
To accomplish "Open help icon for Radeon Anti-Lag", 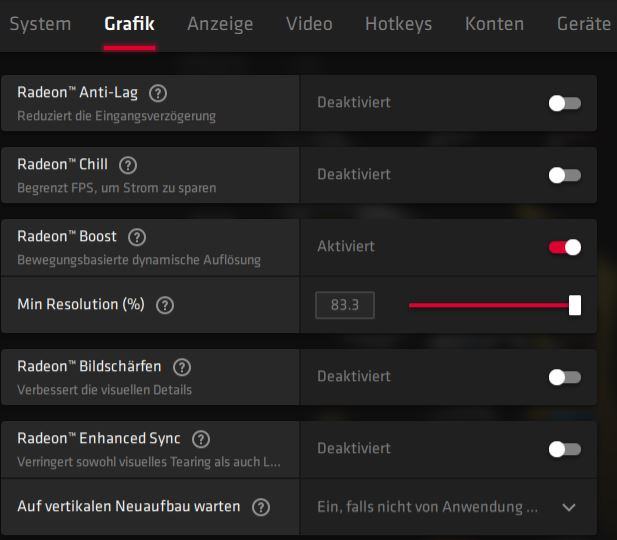I will 158,93.
